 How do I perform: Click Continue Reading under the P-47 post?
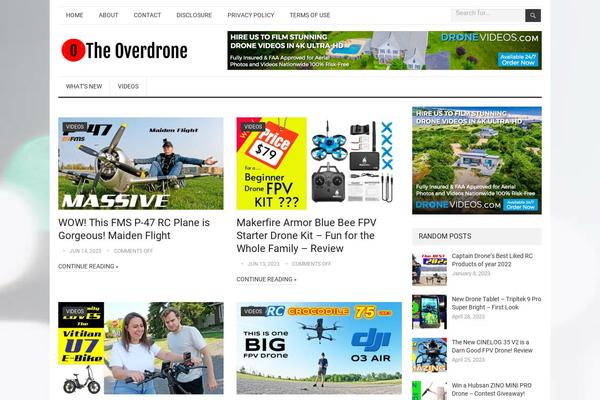(x=88, y=266)
